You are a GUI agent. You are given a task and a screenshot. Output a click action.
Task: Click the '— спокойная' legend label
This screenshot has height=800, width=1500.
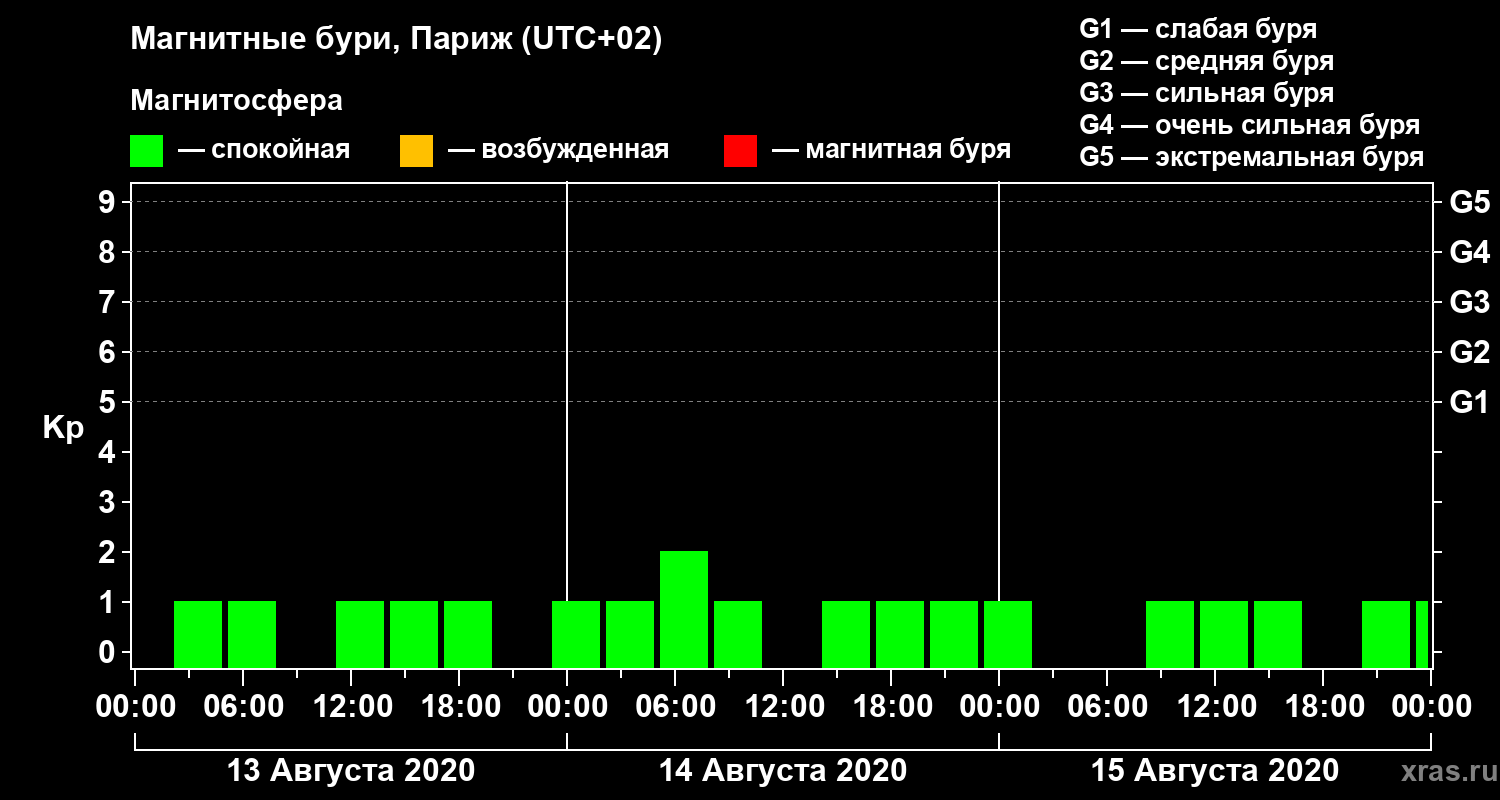pyautogui.click(x=264, y=150)
